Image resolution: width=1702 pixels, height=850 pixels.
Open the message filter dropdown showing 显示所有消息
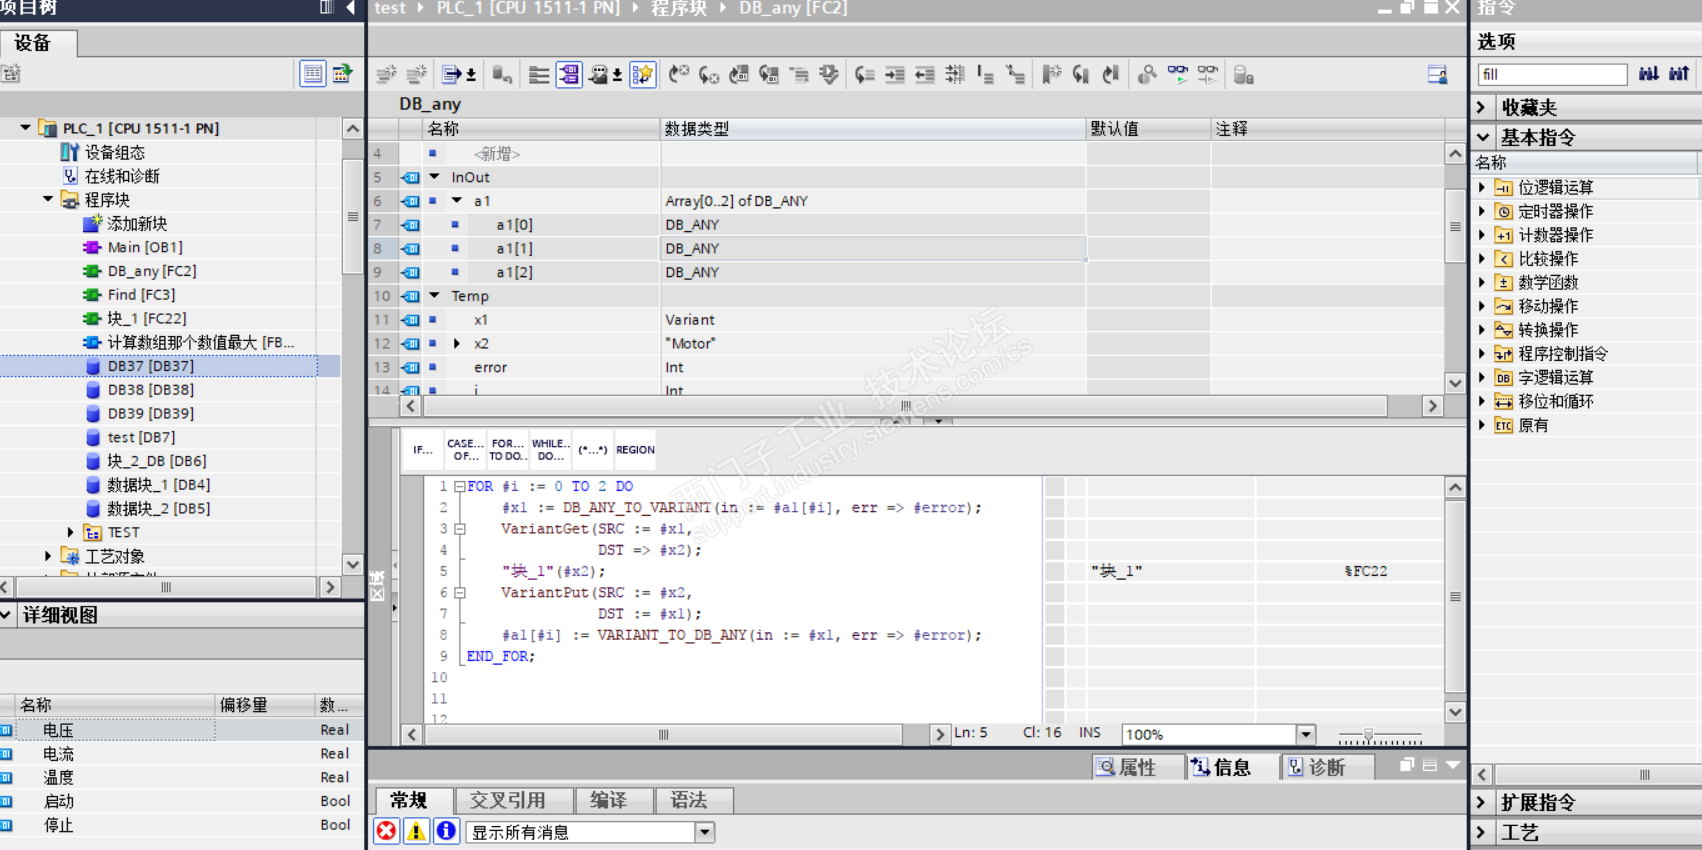click(x=705, y=832)
